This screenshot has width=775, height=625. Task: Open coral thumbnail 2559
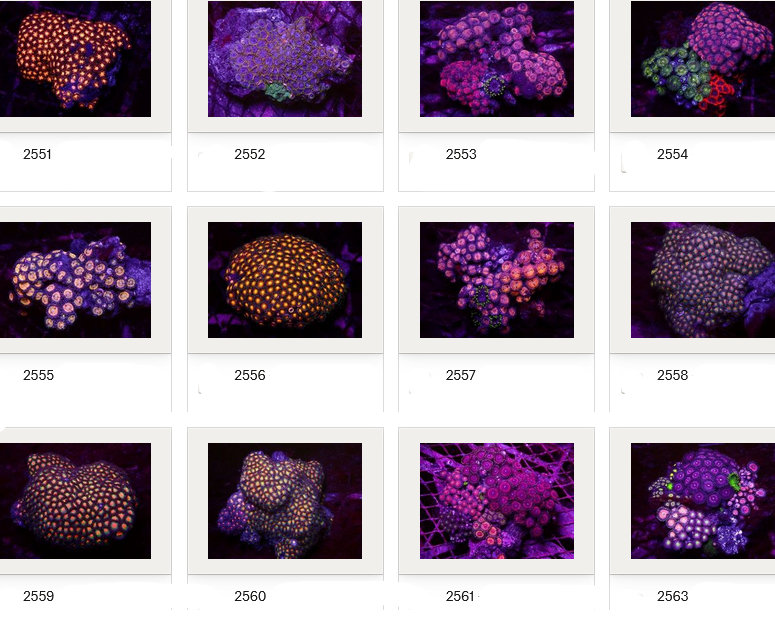(x=75, y=500)
